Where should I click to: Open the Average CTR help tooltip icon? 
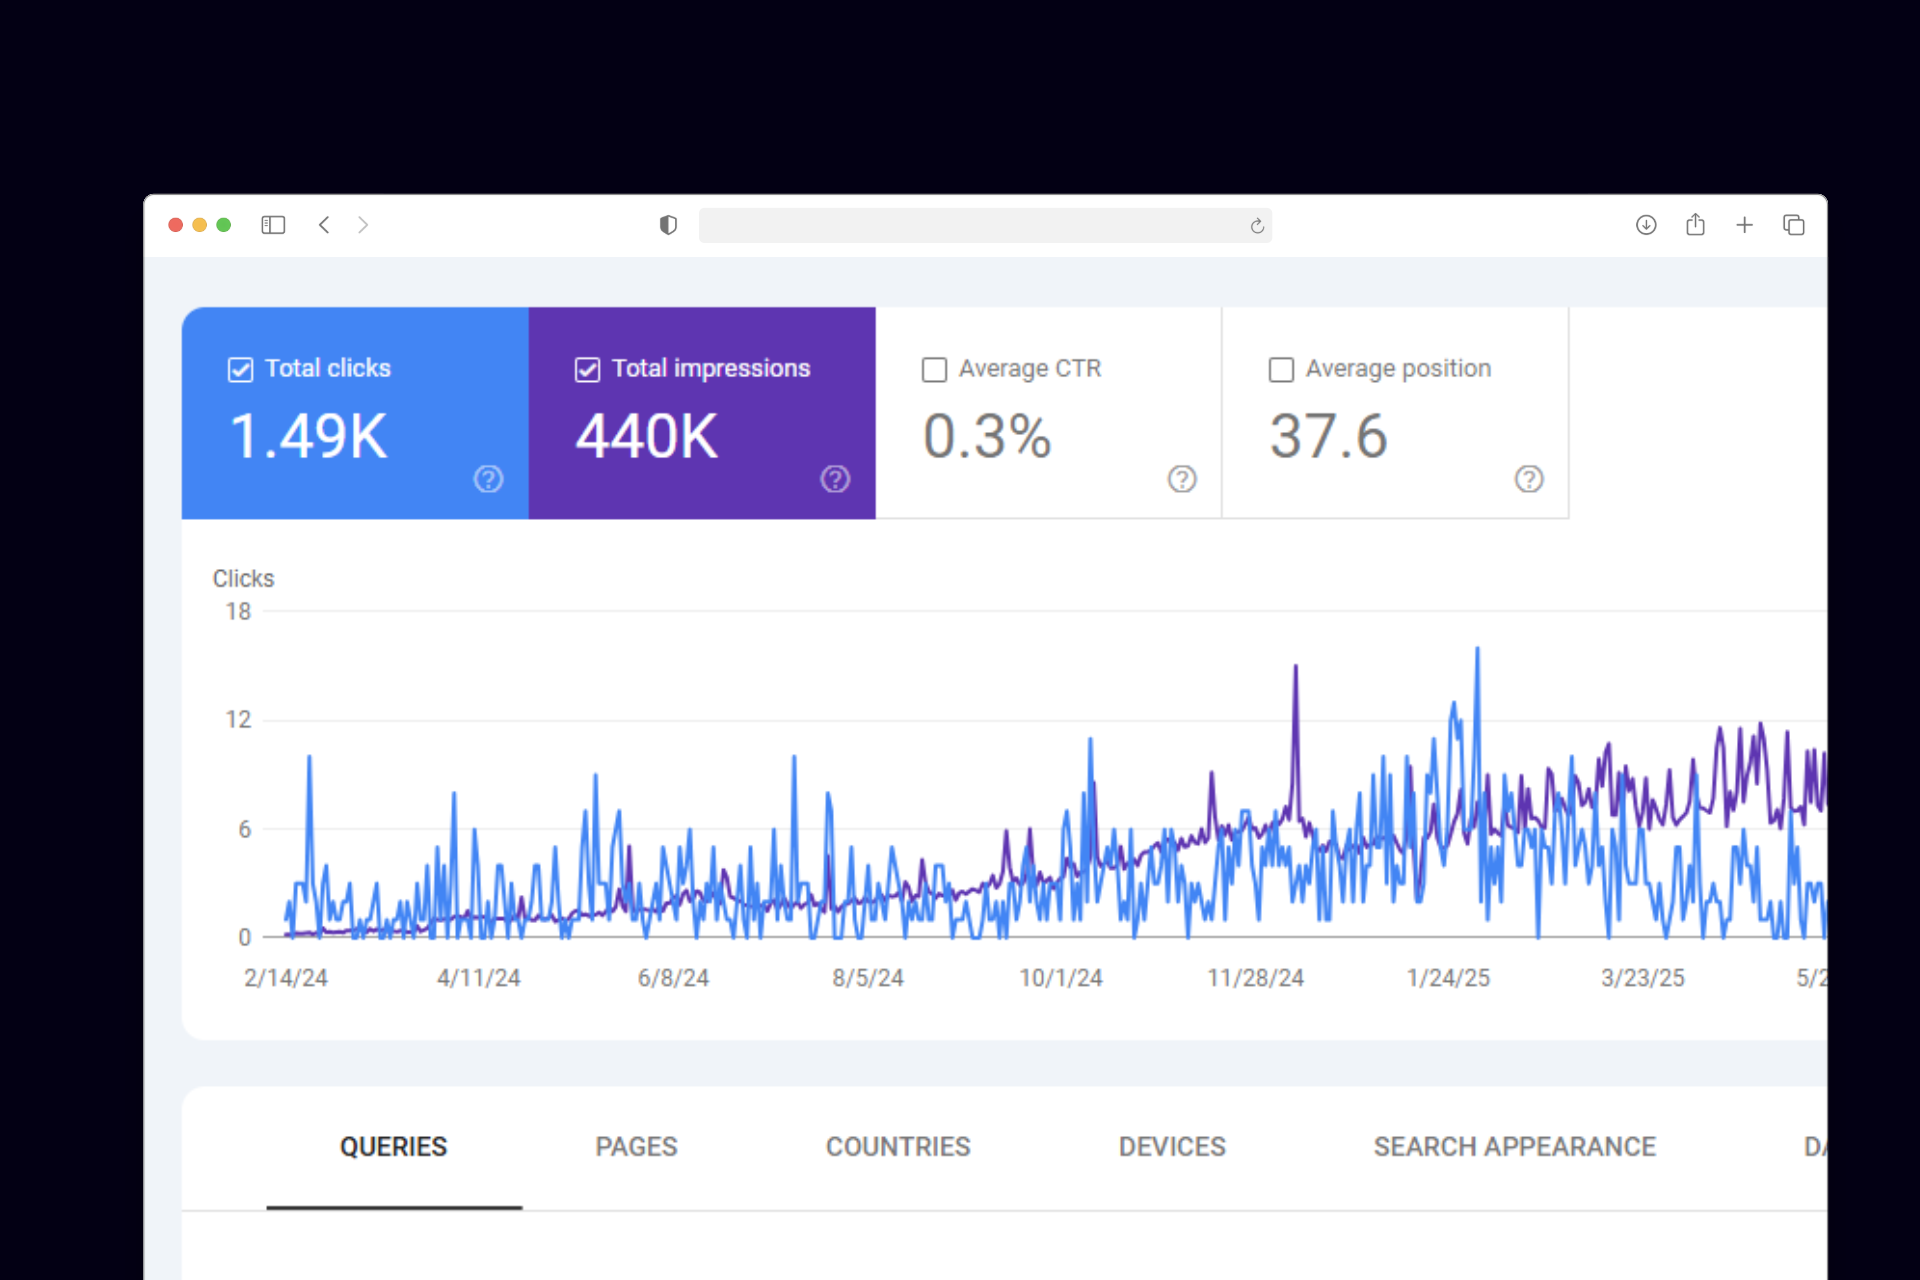coord(1182,479)
